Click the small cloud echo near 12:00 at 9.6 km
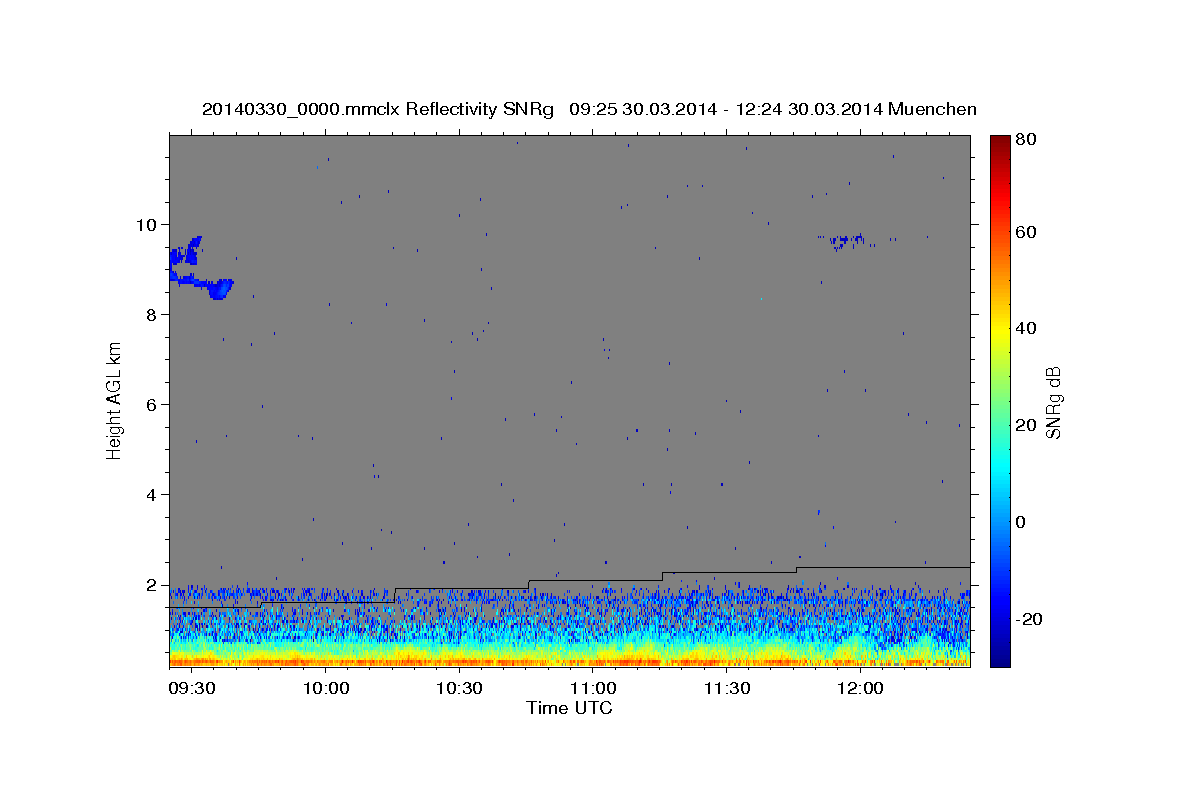Viewport: 1200px width, 800px height. pos(846,240)
